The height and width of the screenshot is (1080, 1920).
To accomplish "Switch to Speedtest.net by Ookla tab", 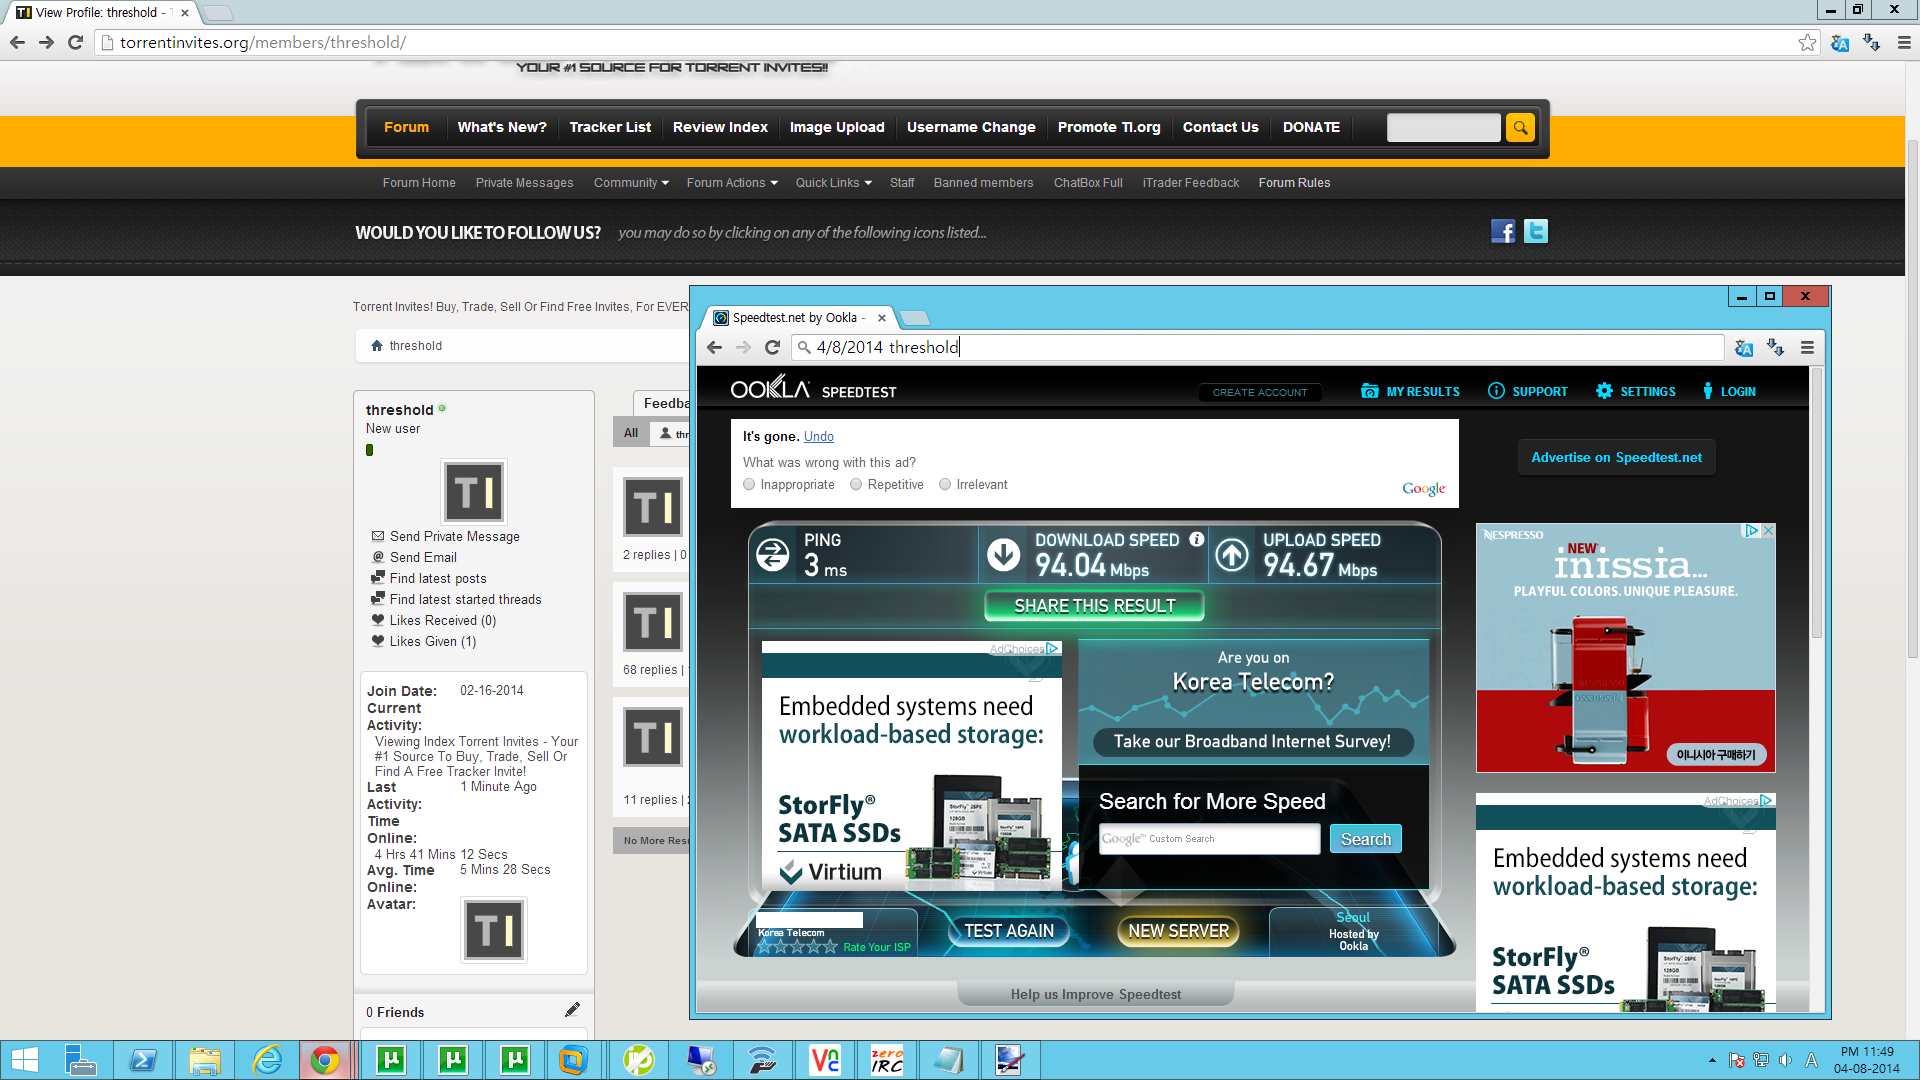I will coord(800,318).
